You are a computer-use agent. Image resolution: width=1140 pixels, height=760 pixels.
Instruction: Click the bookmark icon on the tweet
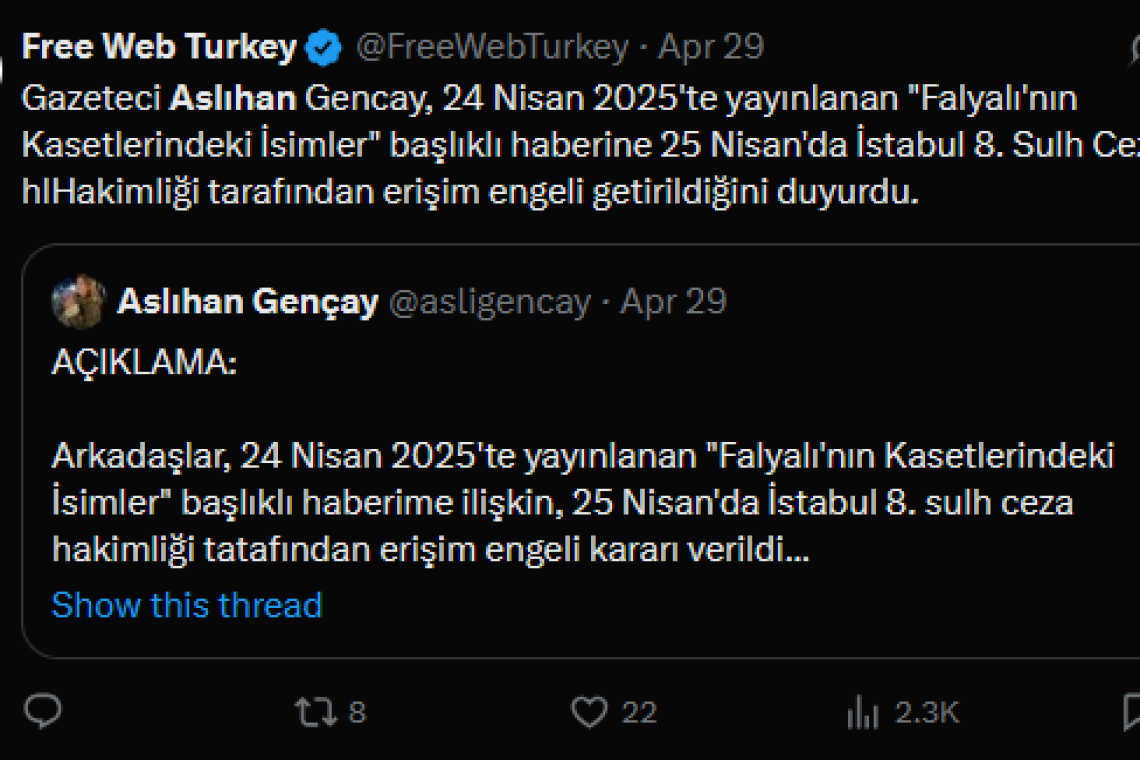[x=1131, y=712]
